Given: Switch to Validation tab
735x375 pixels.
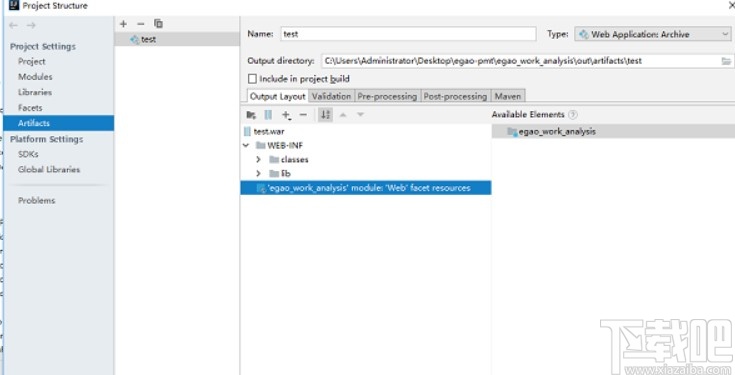Looking at the screenshot, I should pos(331,96).
